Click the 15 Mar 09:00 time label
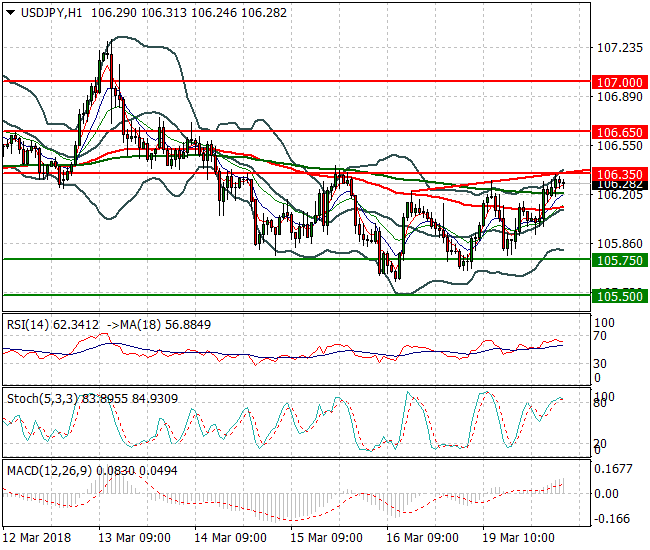Viewport: 650px width, 550px height. tap(326, 538)
